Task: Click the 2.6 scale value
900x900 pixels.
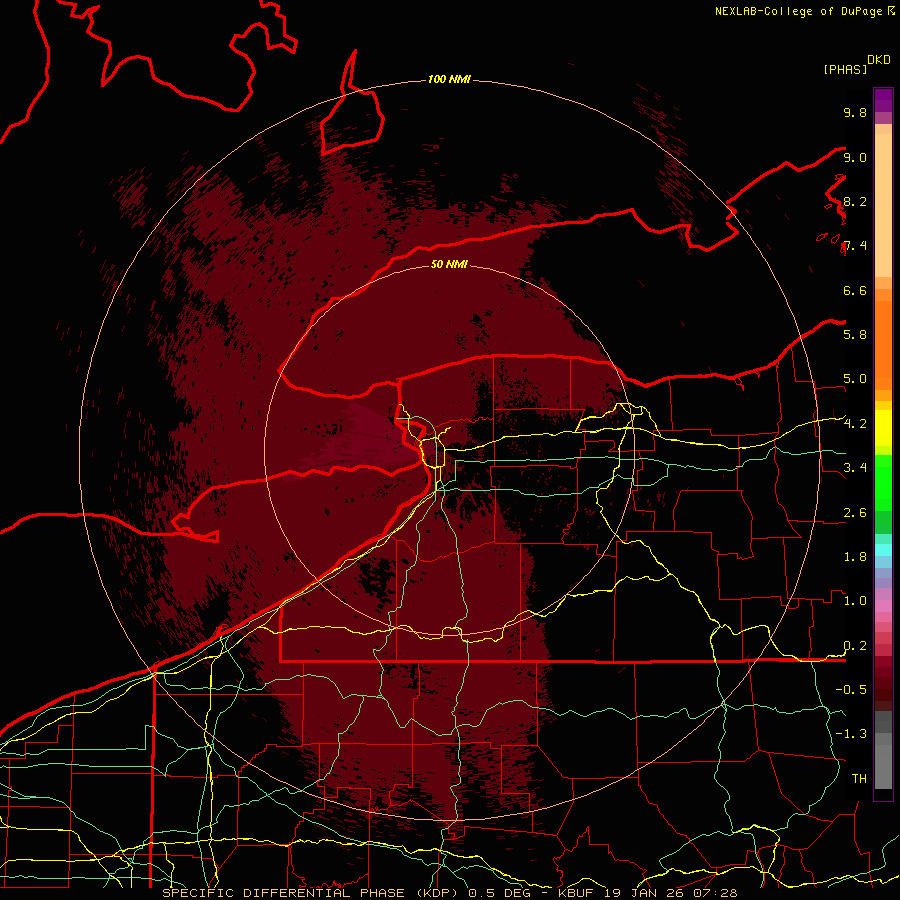Action: point(855,512)
